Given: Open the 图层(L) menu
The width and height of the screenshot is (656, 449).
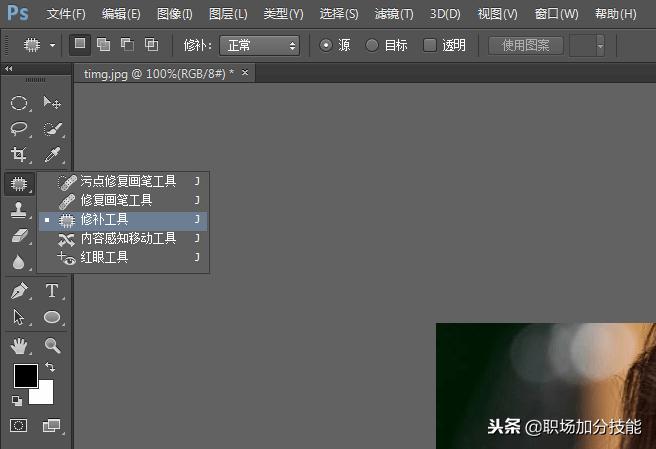Looking at the screenshot, I should click(228, 14).
